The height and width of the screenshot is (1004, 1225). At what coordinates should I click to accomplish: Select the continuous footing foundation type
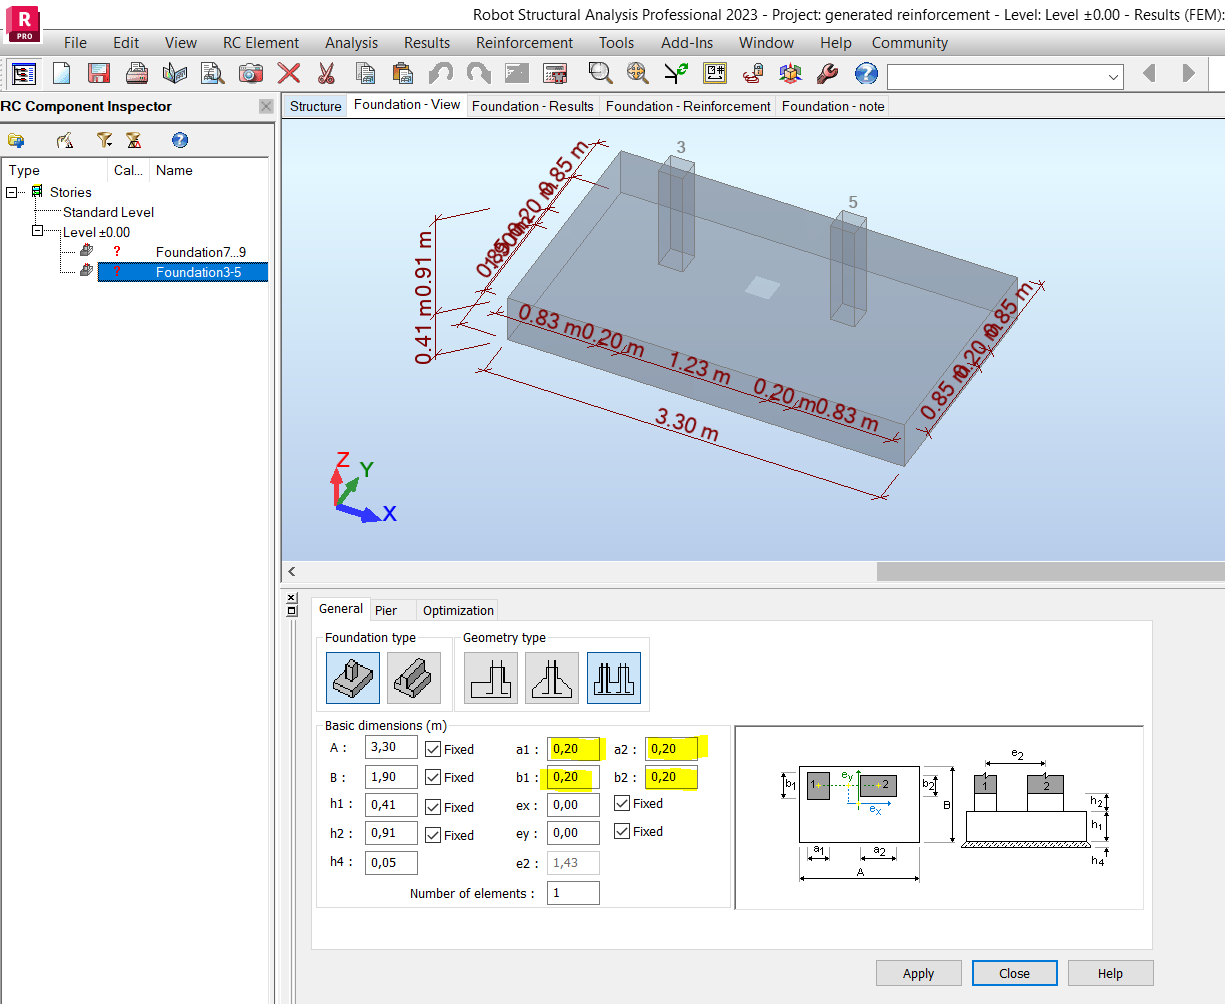(414, 677)
